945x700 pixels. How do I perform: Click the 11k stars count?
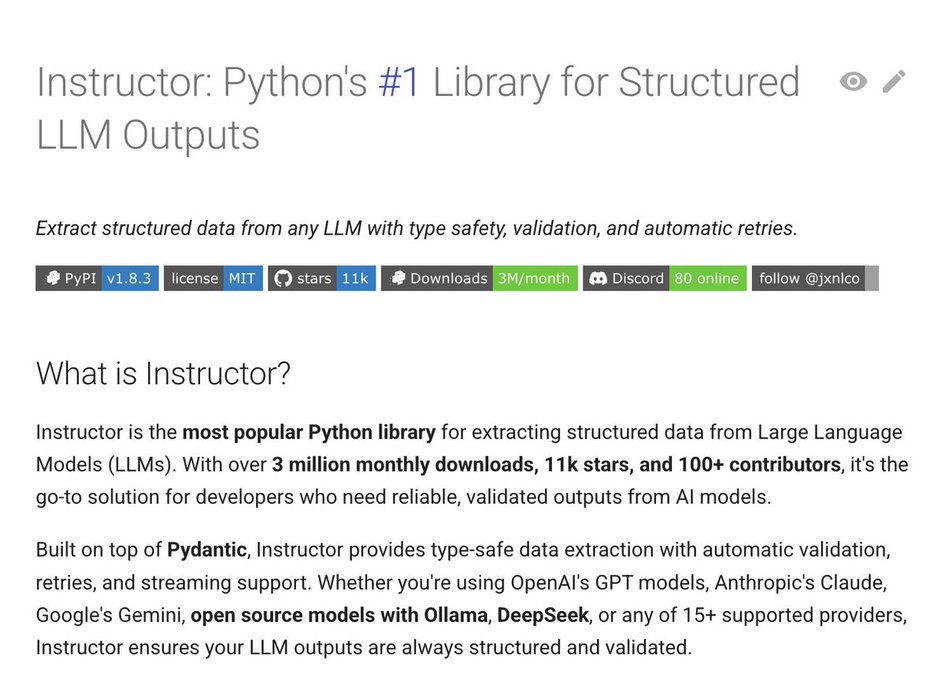[355, 279]
